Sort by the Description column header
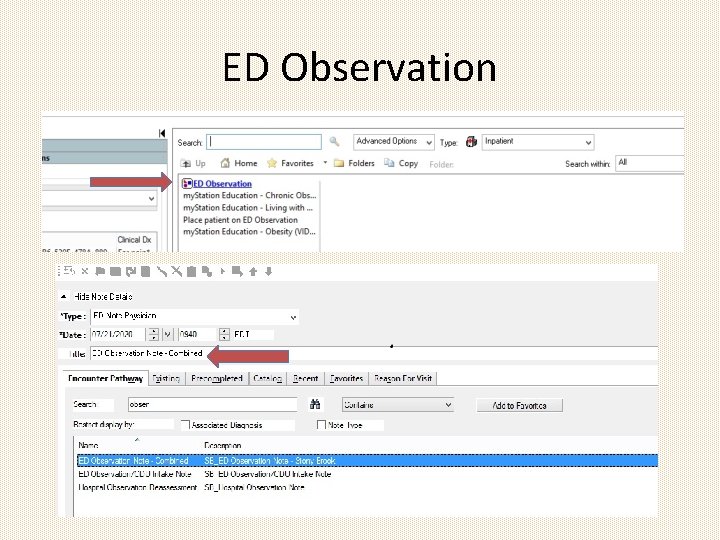The width and height of the screenshot is (720, 540). tap(223, 445)
